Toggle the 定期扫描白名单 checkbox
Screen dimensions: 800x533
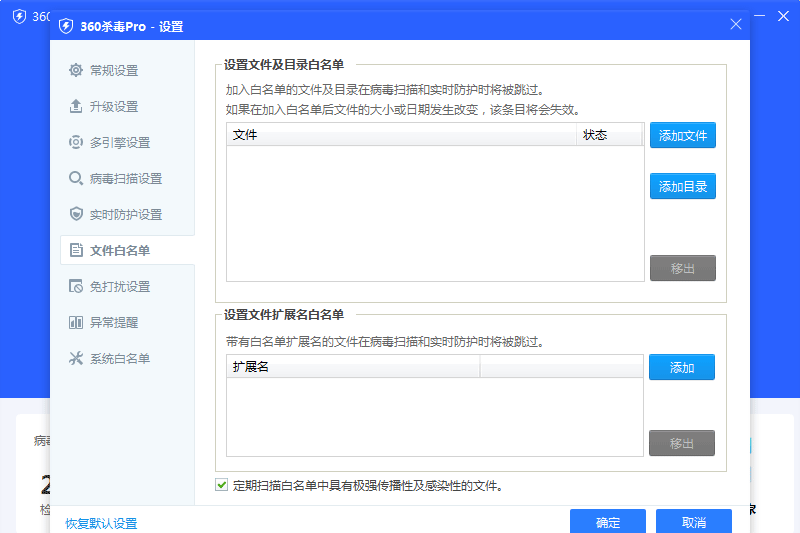(x=221, y=485)
